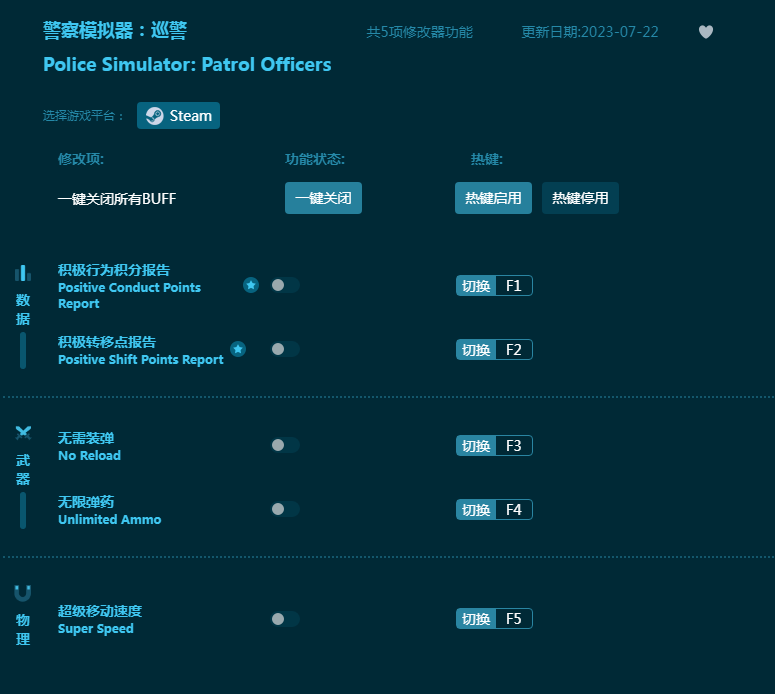Image resolution: width=775 pixels, height=694 pixels.
Task: Click the F3 hotkey field
Action: [514, 446]
